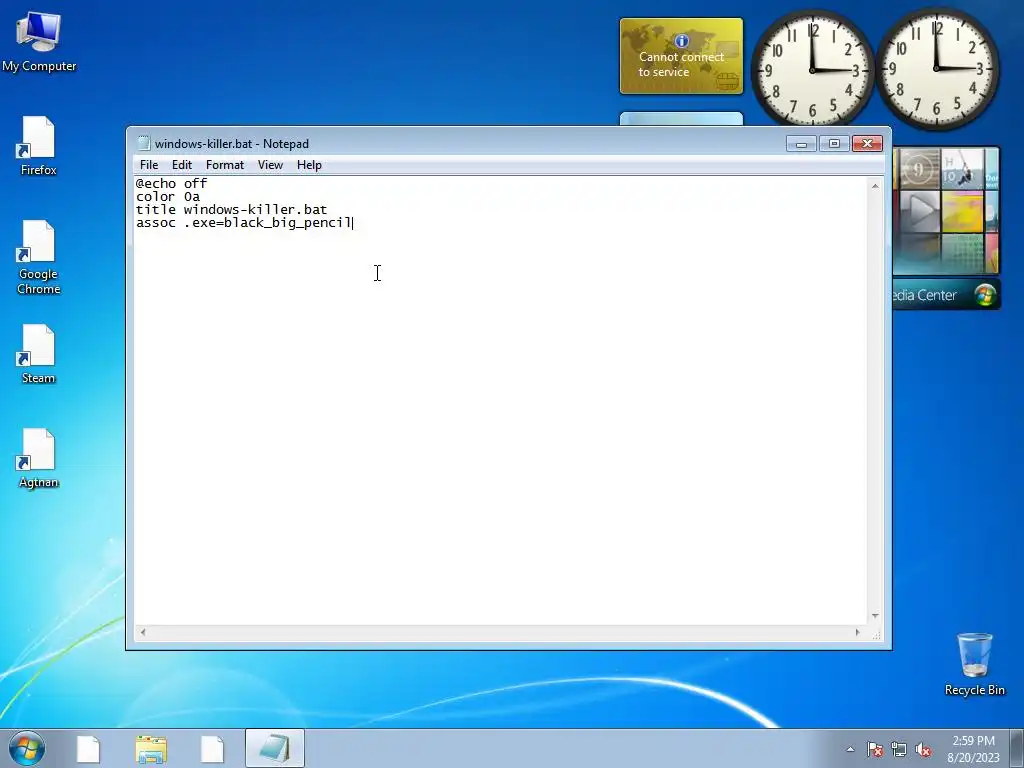Maximize the Notepad window
Image resolution: width=1024 pixels, height=768 pixels.
pyautogui.click(x=834, y=143)
